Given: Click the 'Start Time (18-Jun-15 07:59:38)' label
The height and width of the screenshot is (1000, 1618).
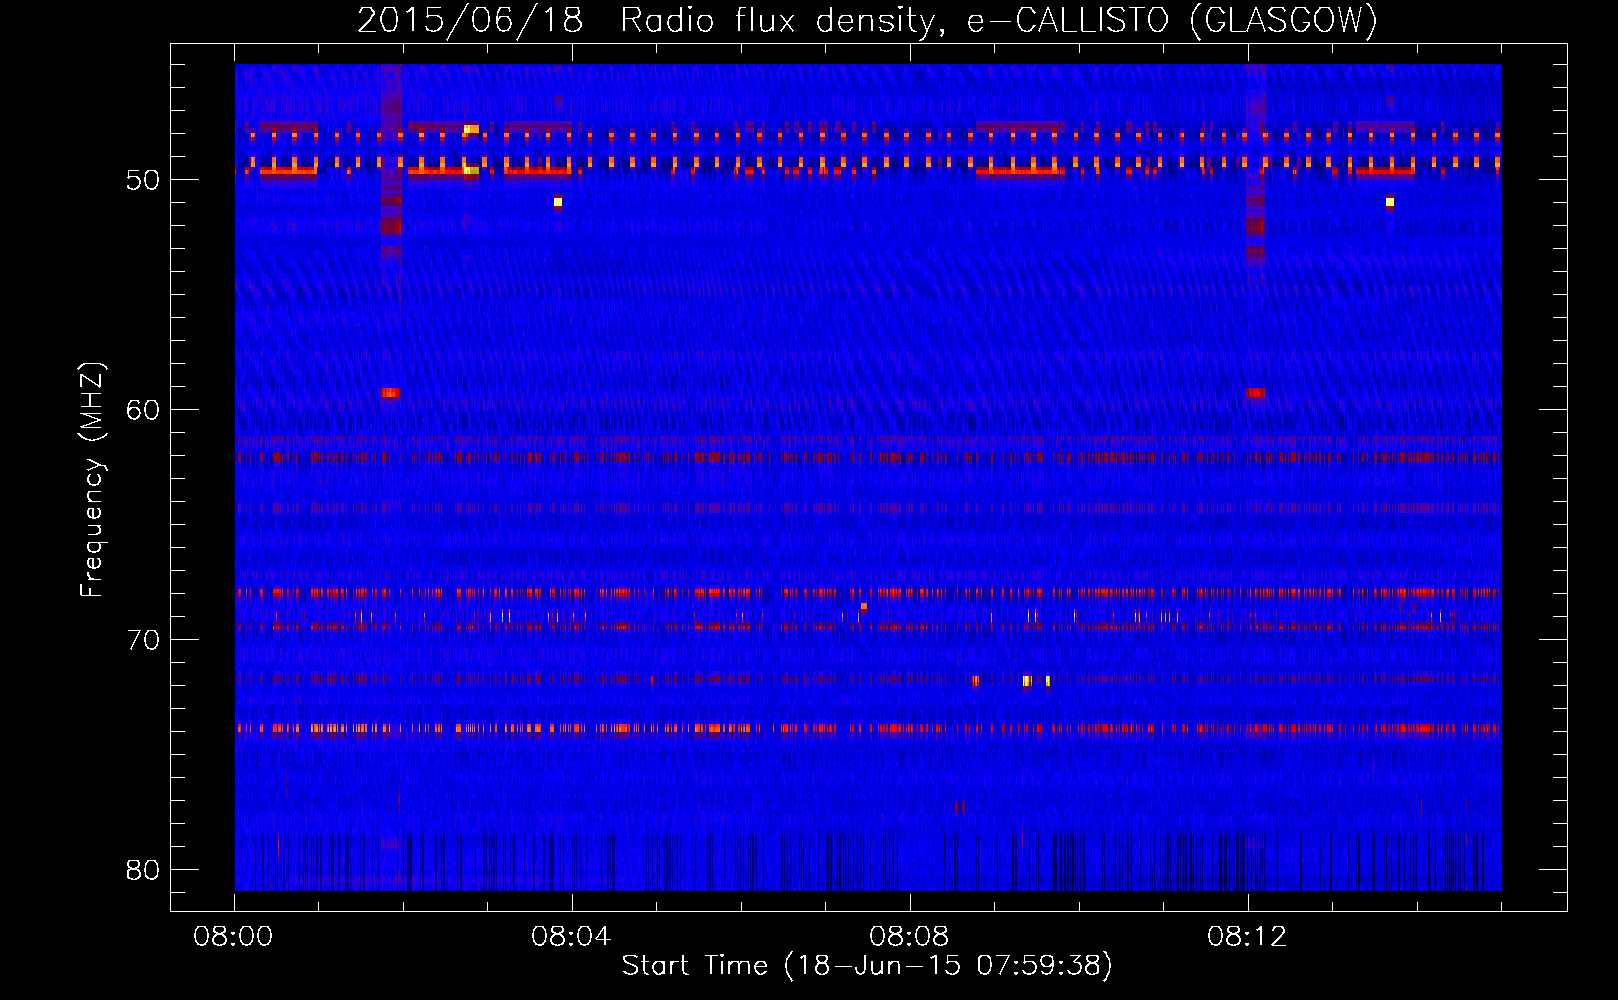Looking at the screenshot, I should tap(867, 965).
